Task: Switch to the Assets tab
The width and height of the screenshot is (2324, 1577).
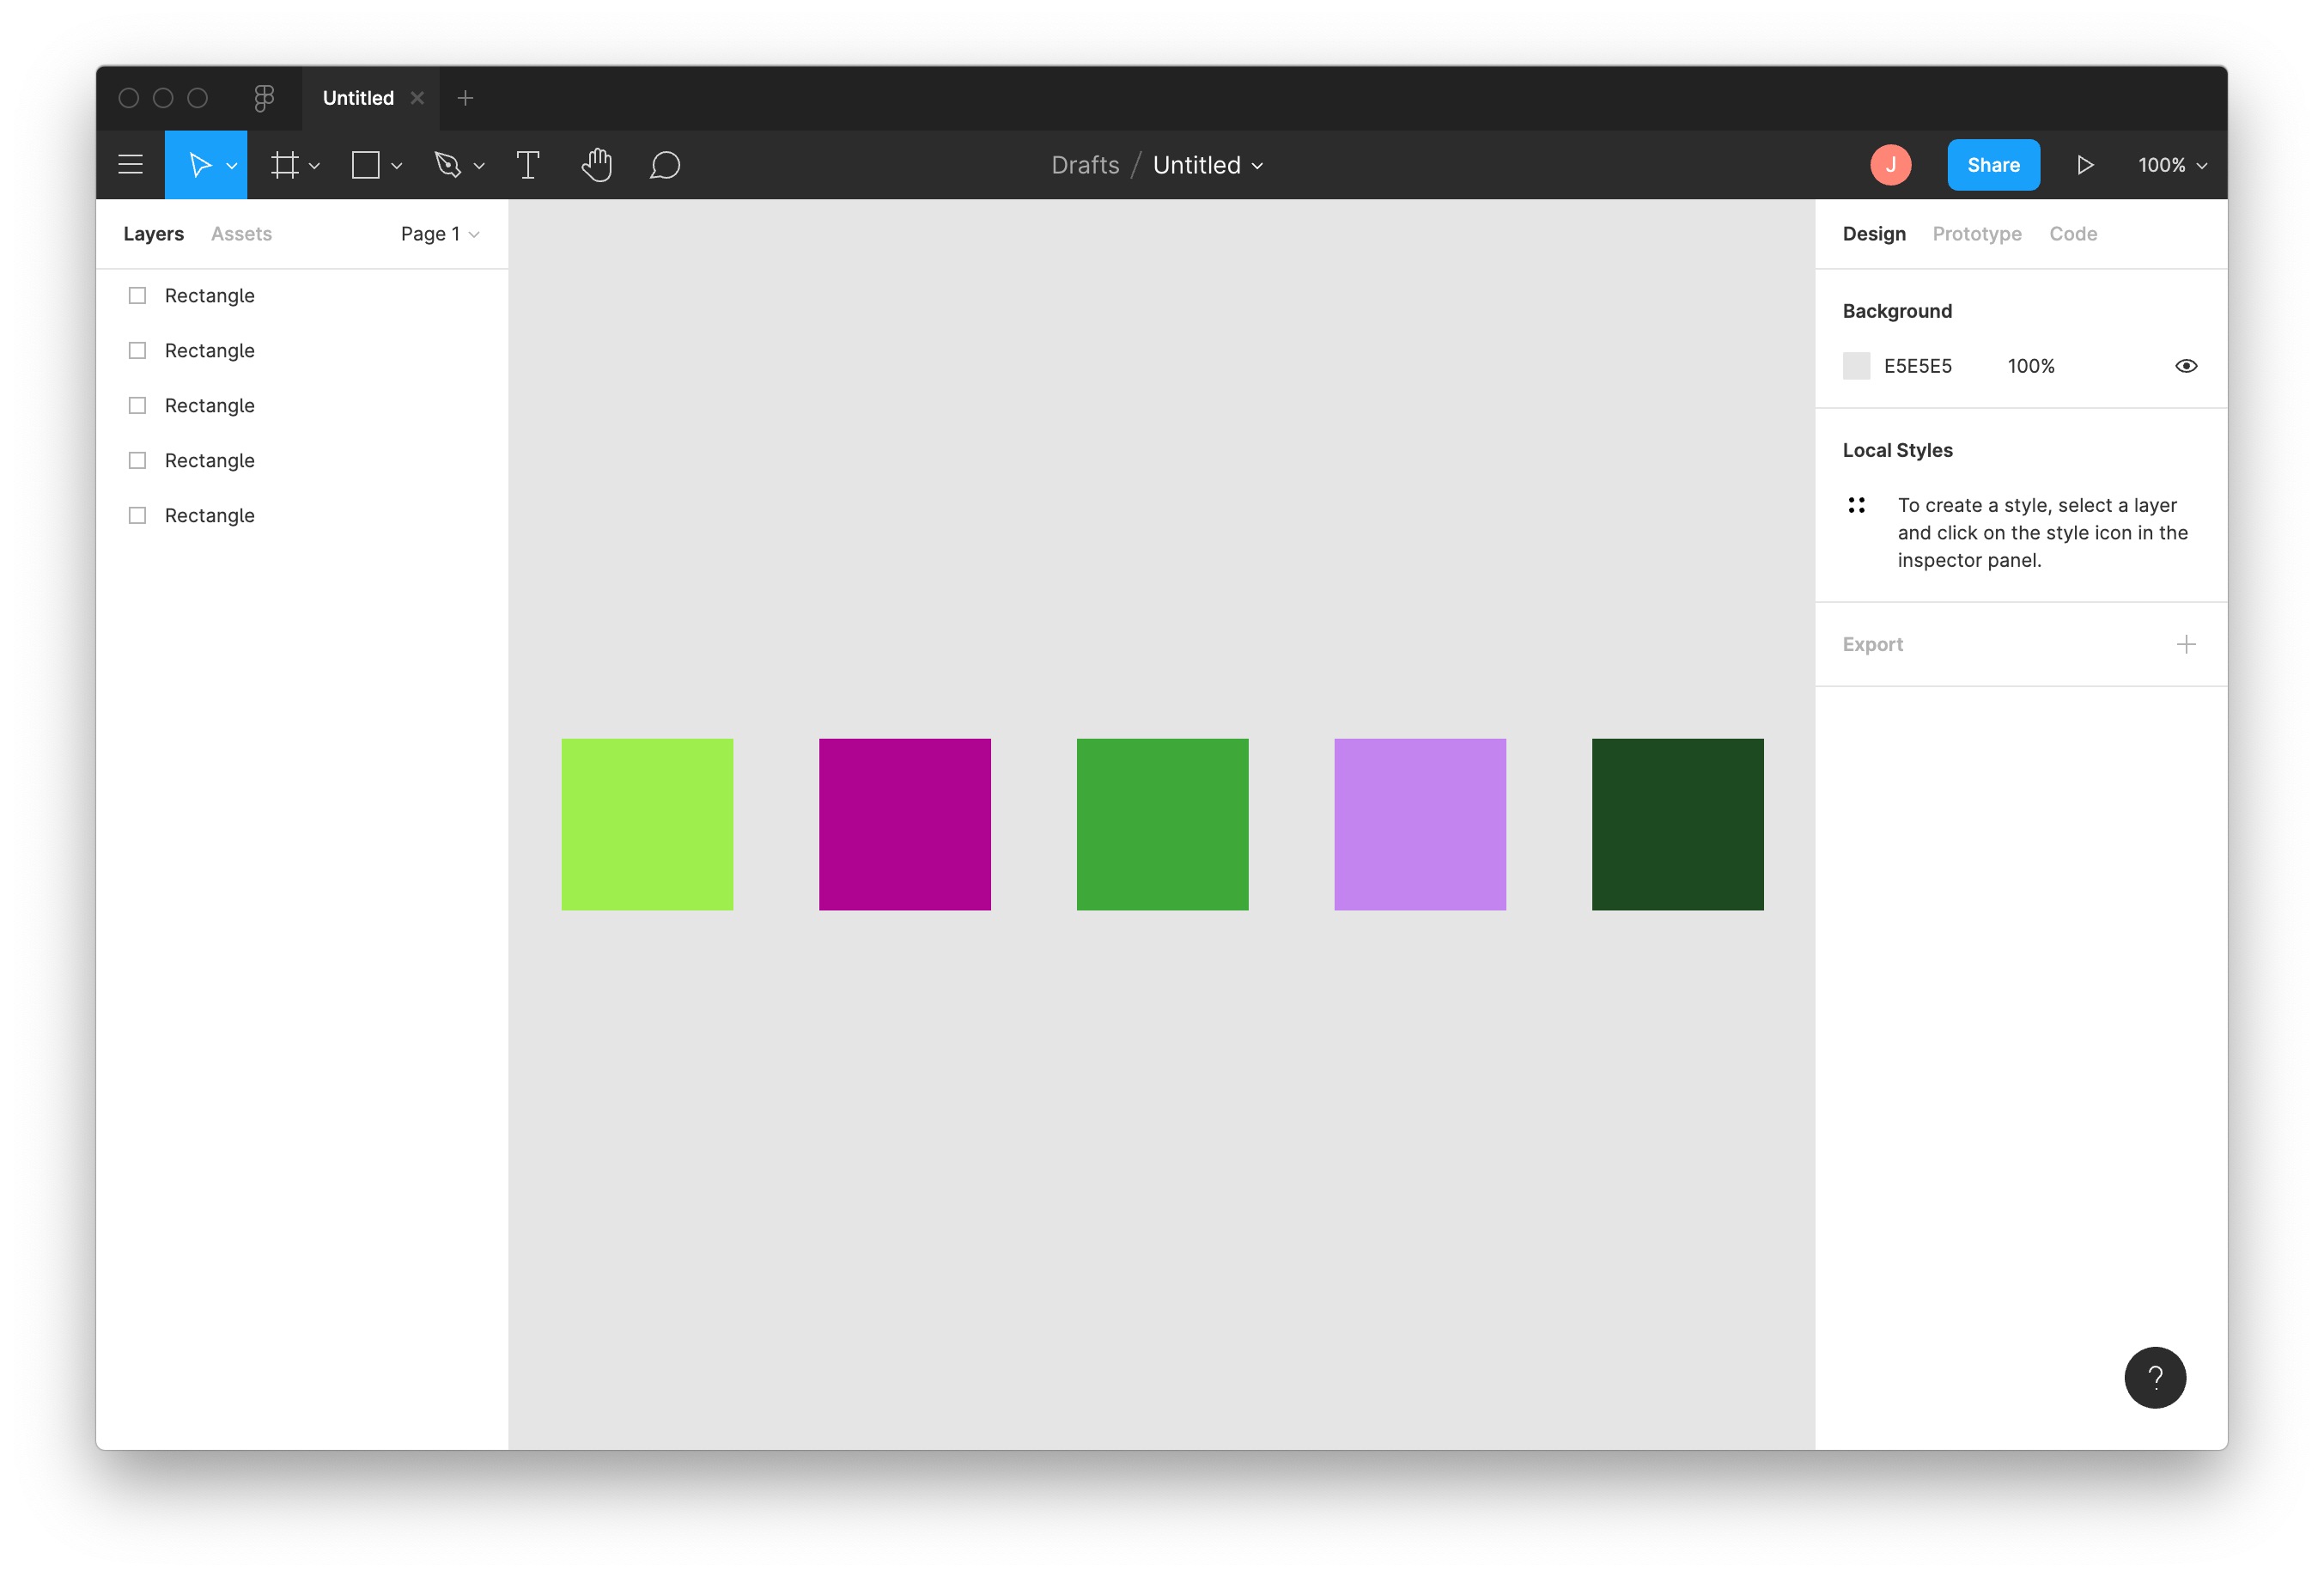Action: [x=241, y=234]
